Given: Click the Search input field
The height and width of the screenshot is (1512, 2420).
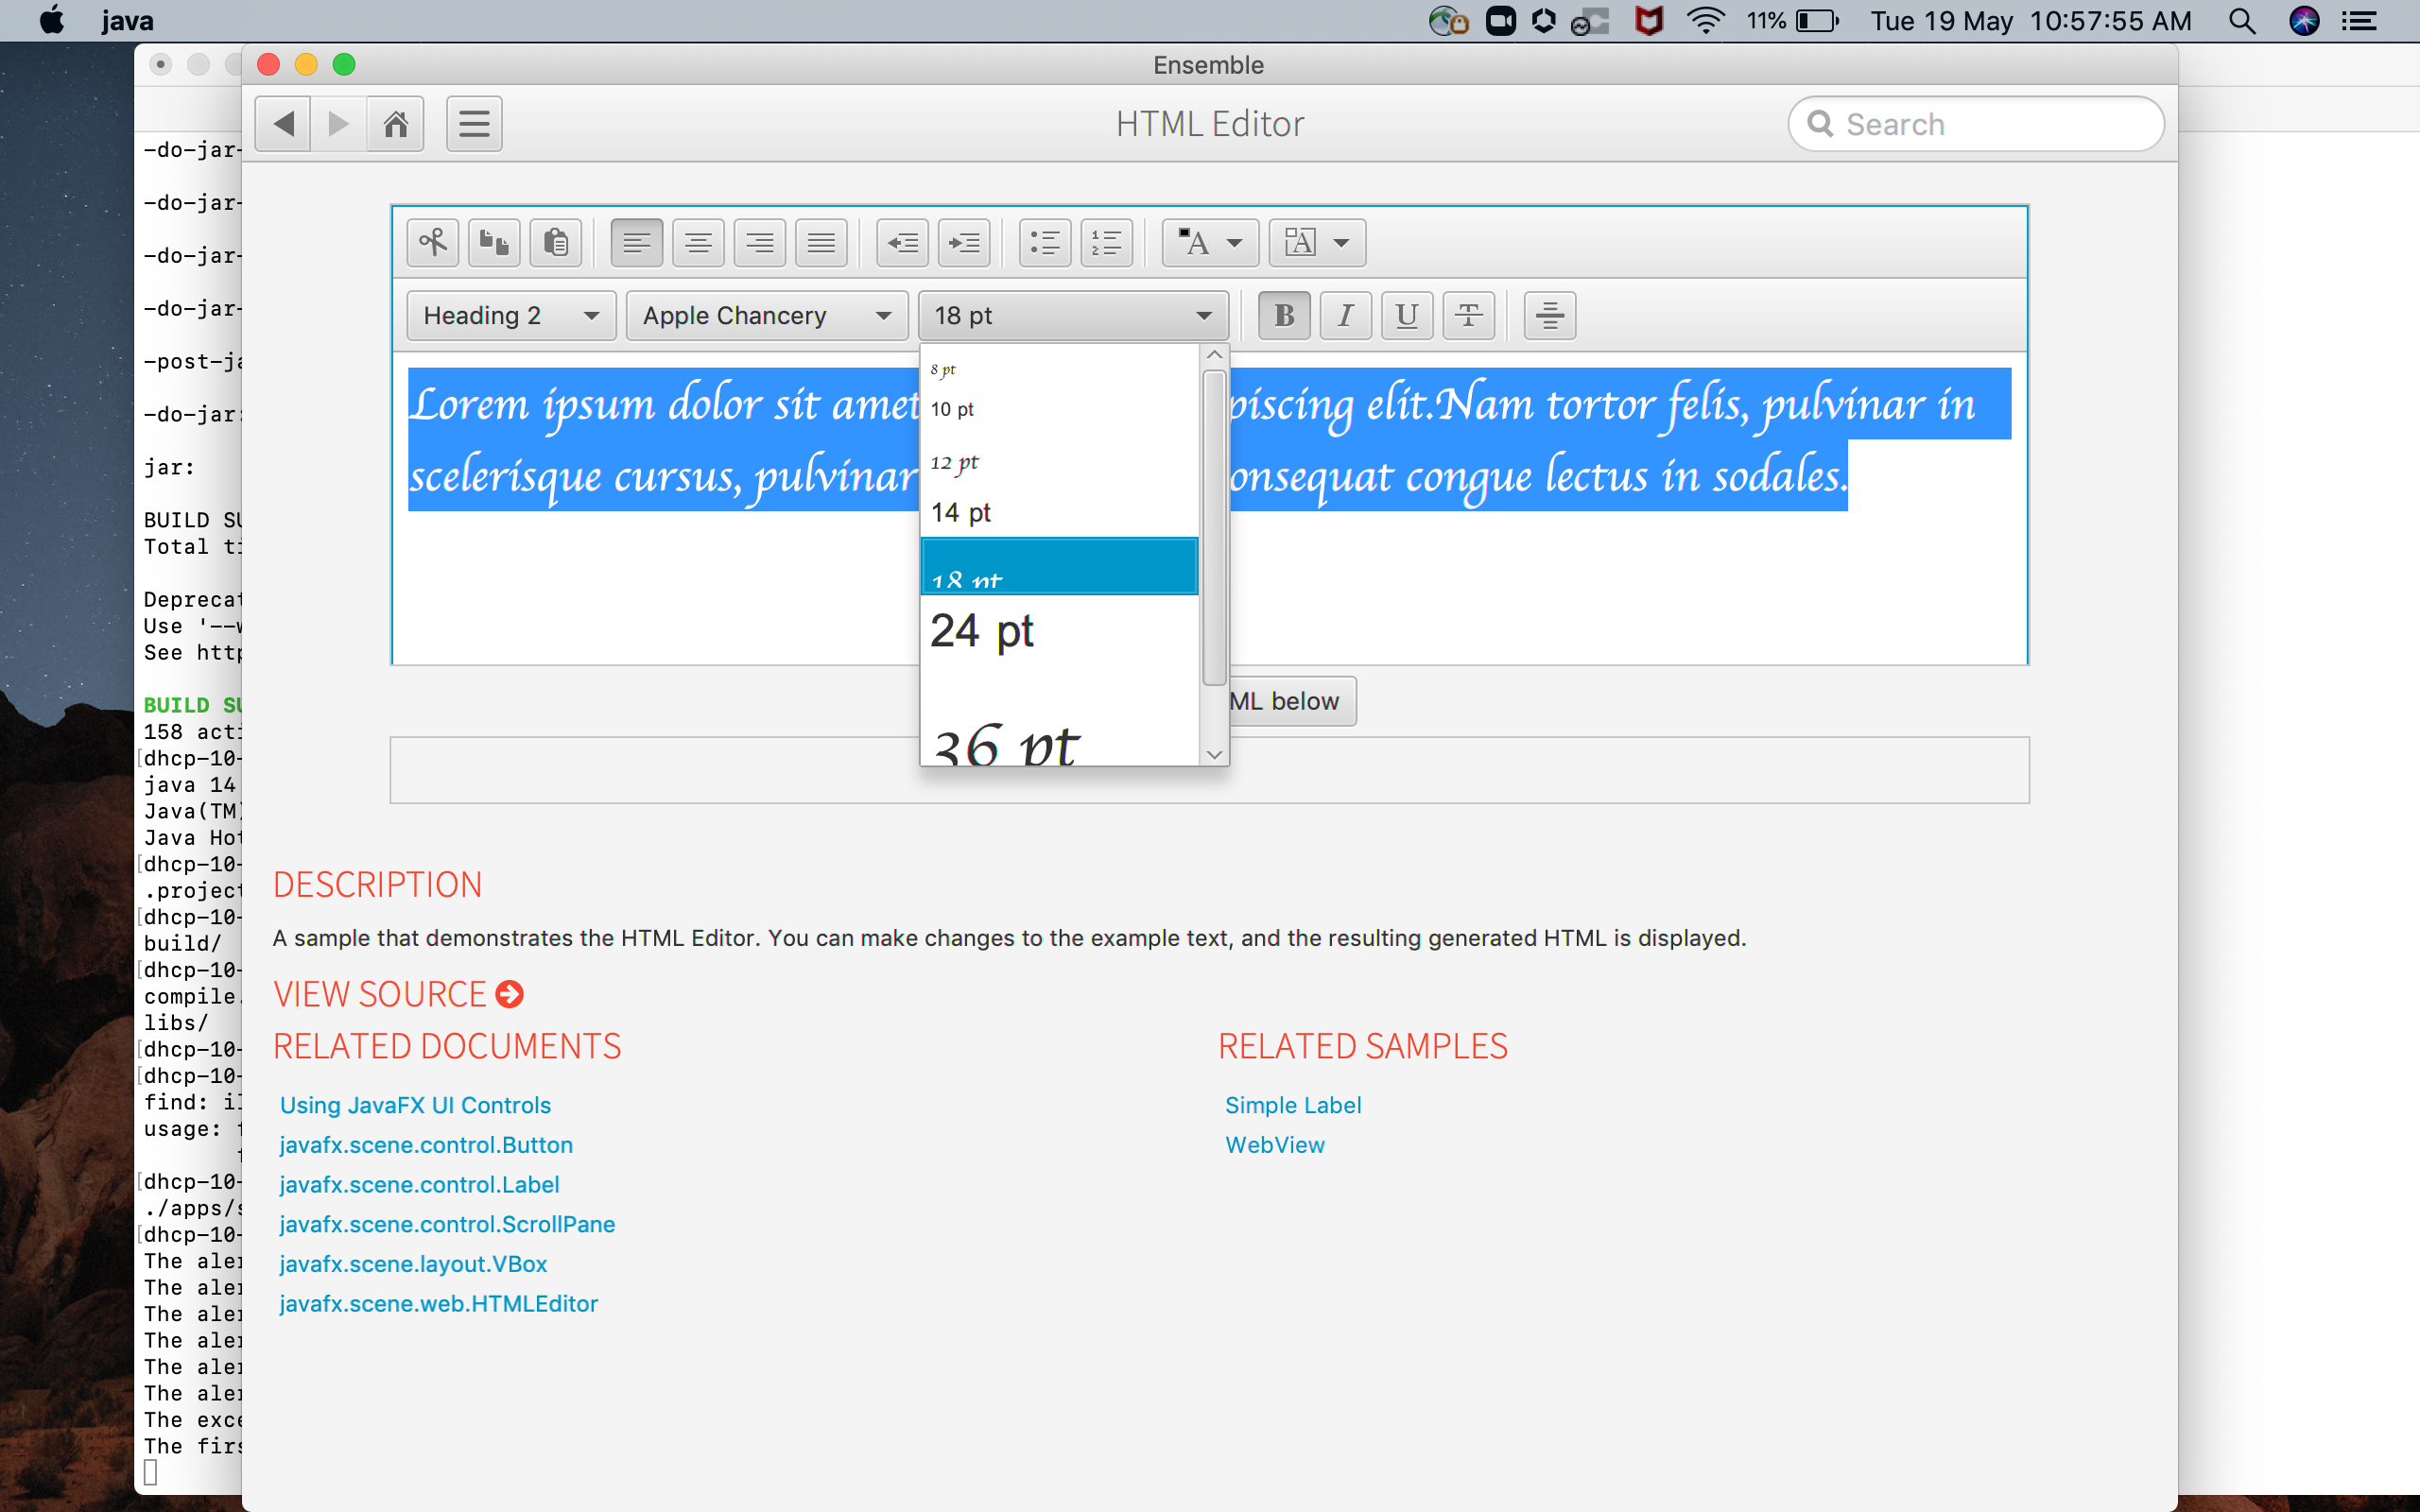Looking at the screenshot, I should 1990,124.
